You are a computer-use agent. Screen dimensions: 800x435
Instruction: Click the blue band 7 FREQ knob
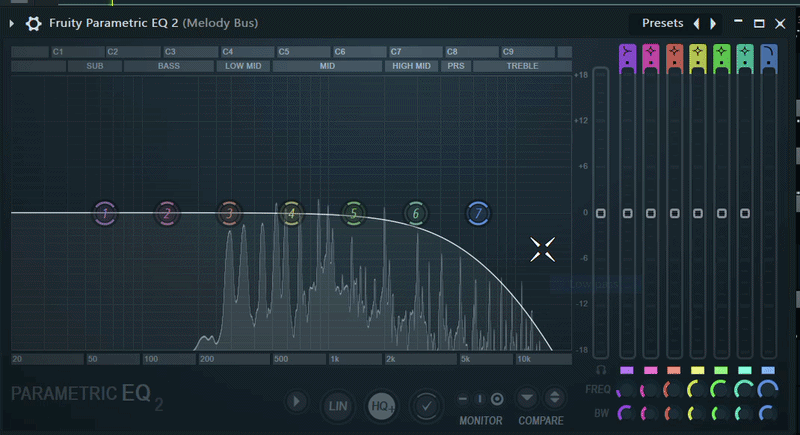click(x=768, y=390)
